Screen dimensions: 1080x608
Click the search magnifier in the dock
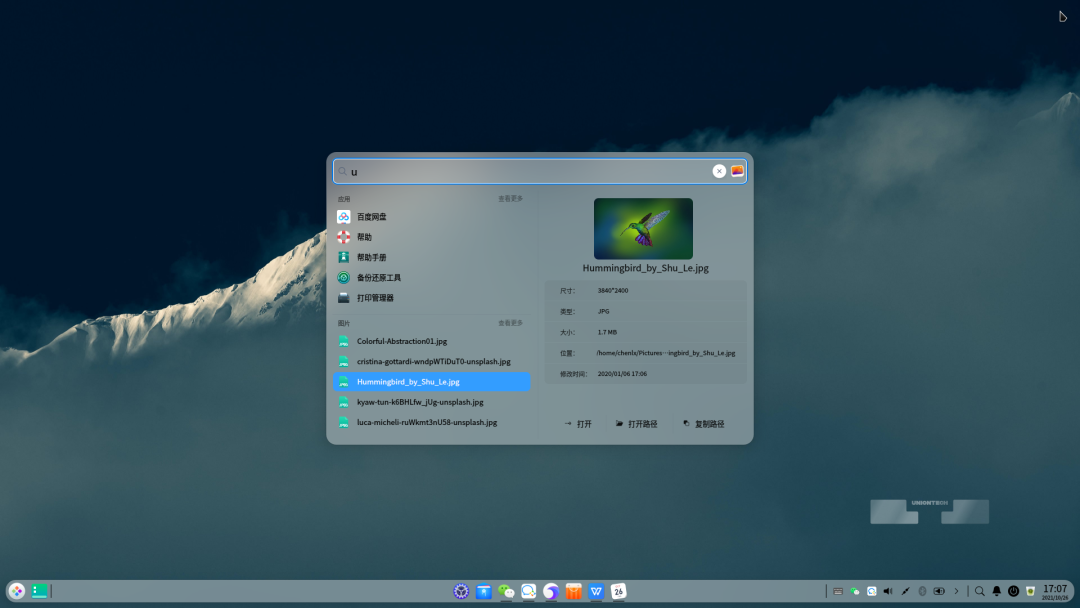click(979, 591)
